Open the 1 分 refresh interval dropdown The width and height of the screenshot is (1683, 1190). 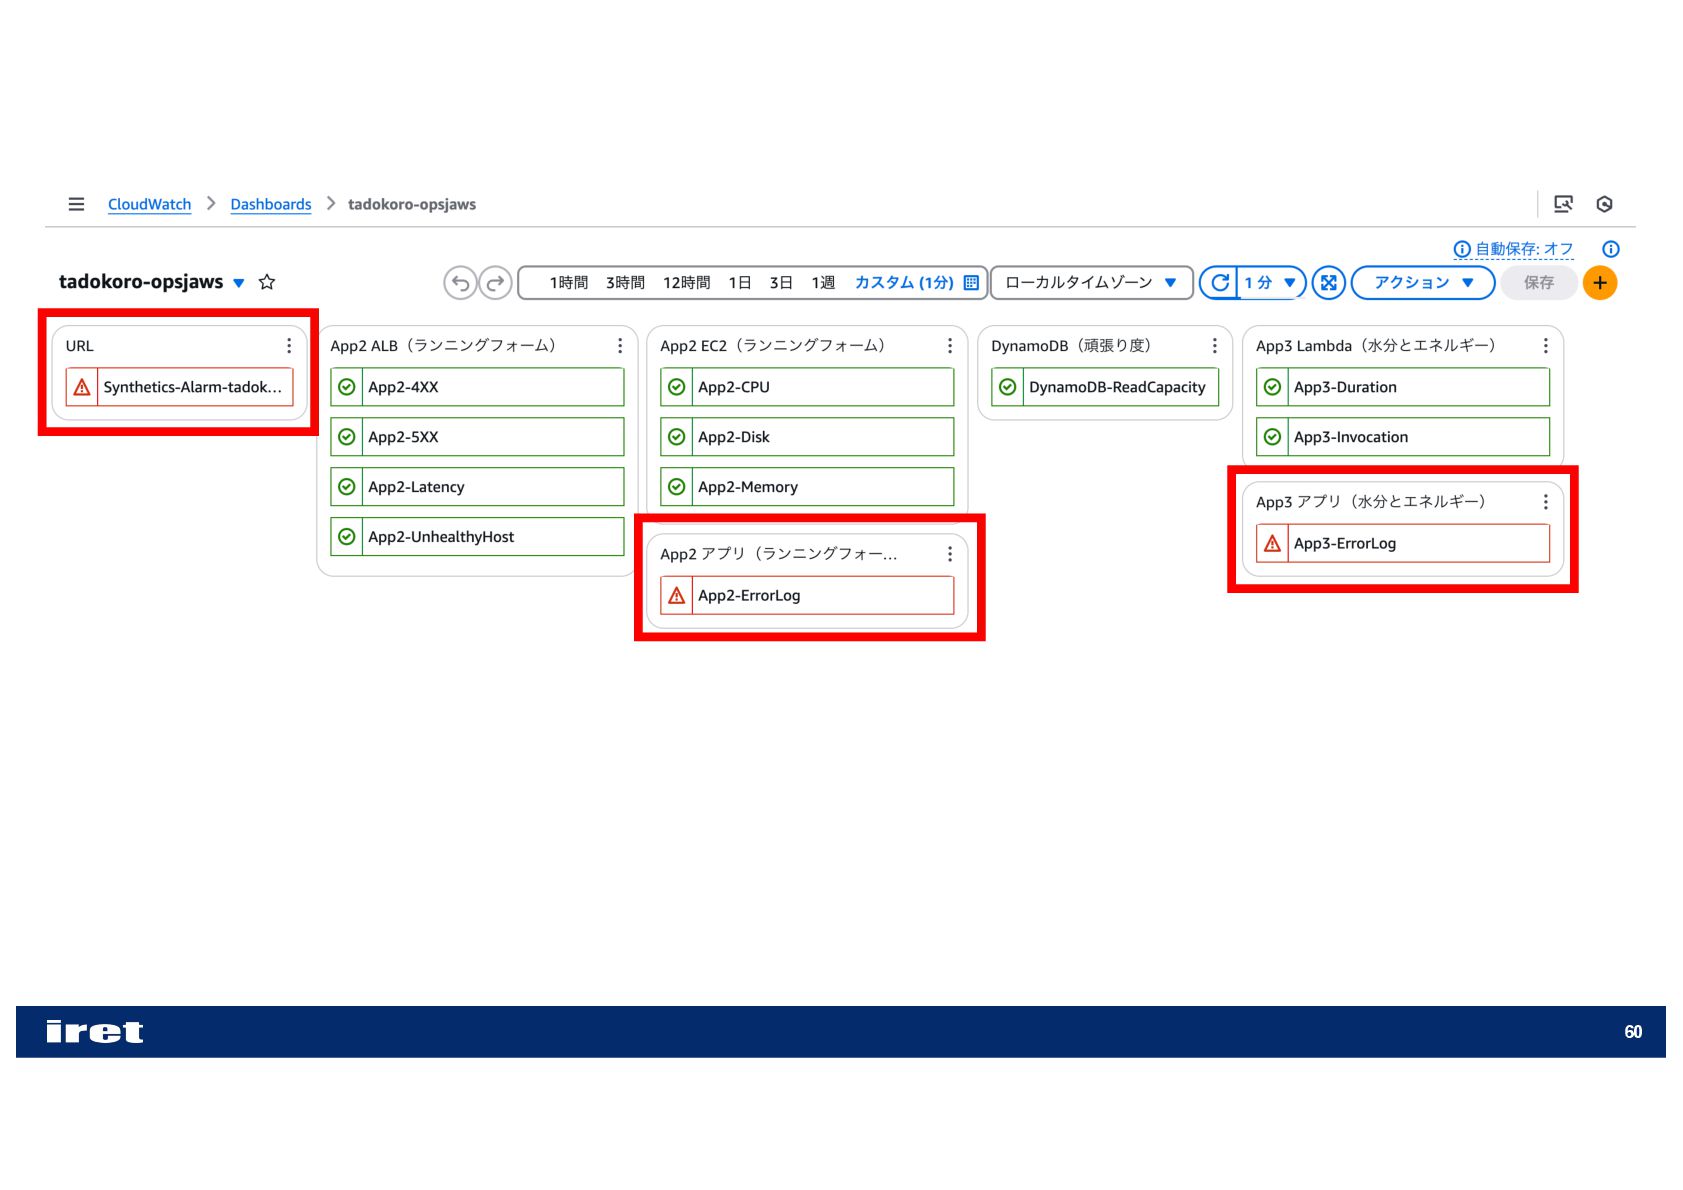click(x=1271, y=283)
